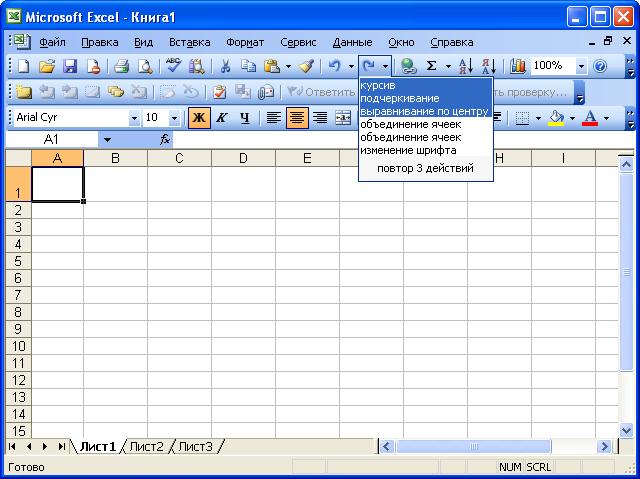Toggle underline Ч formatting

(x=244, y=118)
